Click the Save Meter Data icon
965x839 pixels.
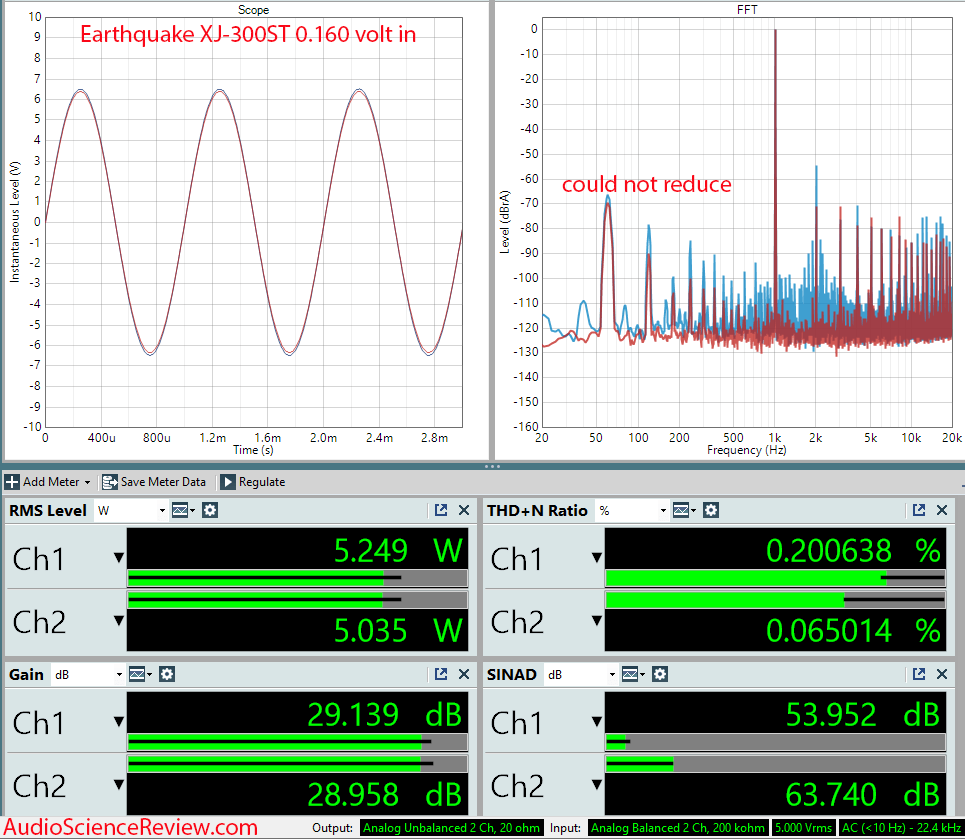click(x=110, y=482)
